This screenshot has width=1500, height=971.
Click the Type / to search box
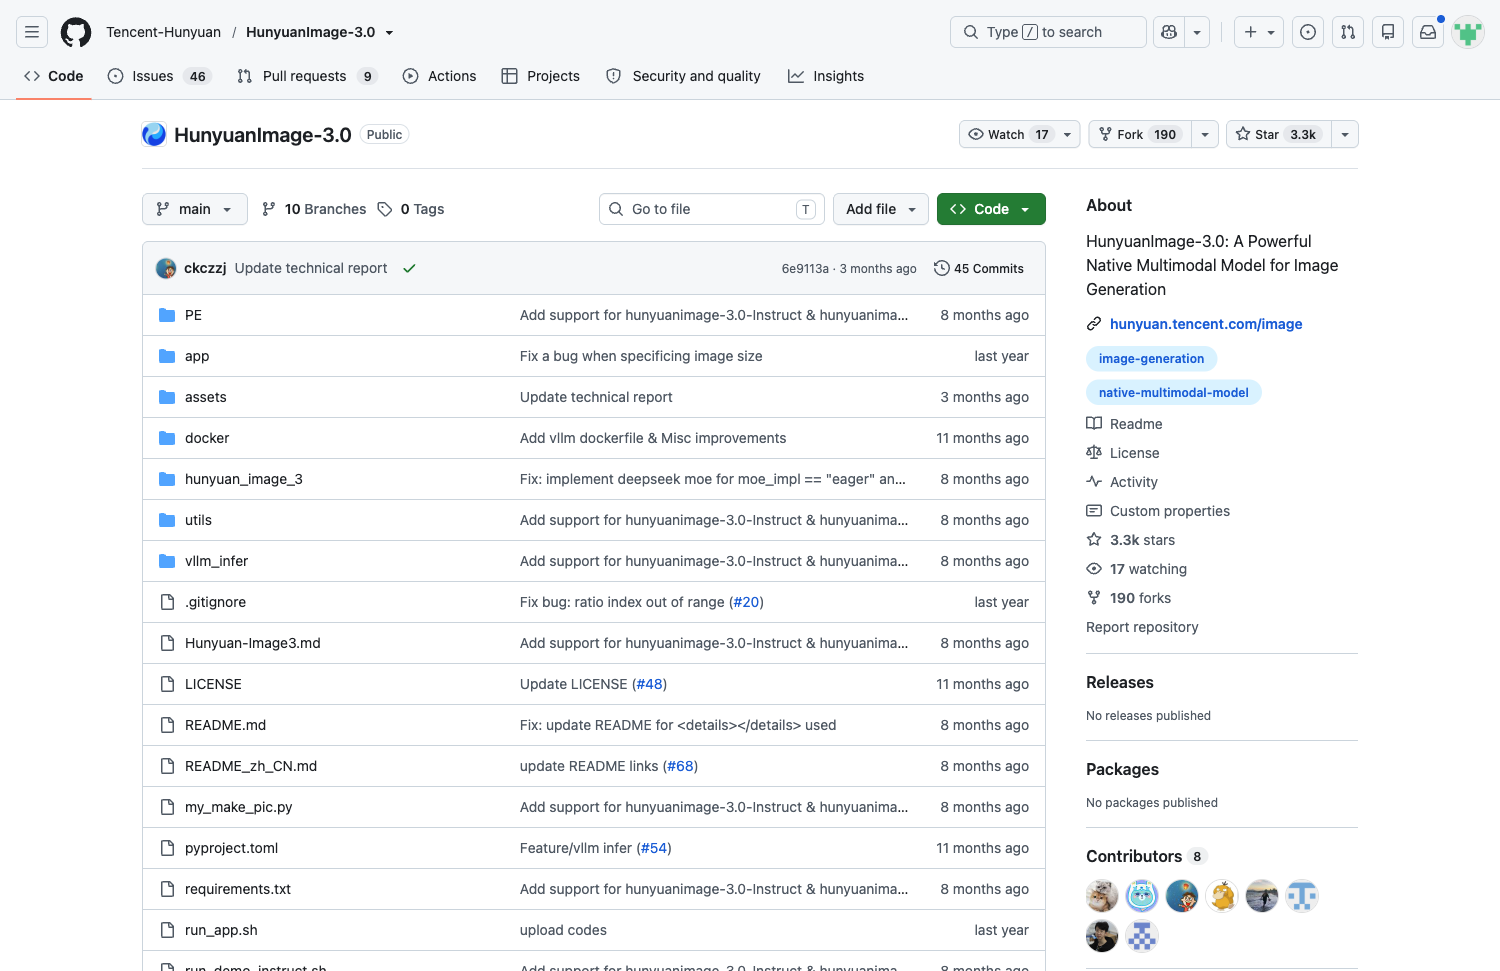coord(1048,32)
